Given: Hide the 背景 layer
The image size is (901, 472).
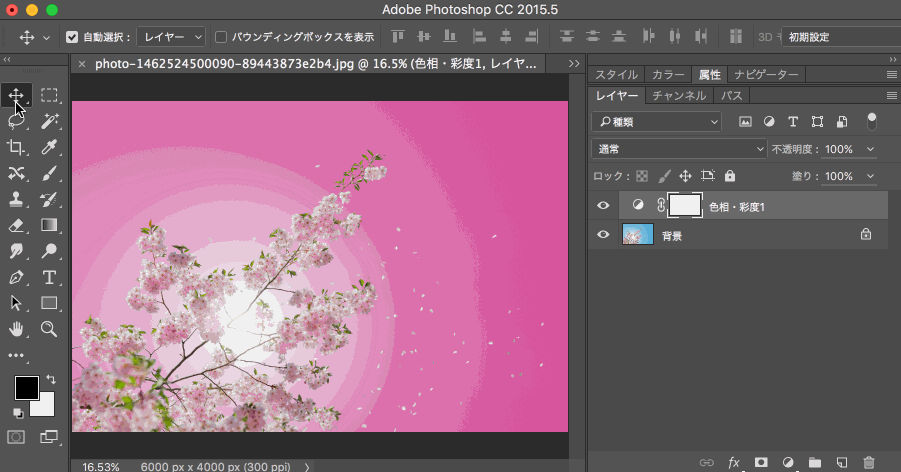Looking at the screenshot, I should (x=603, y=235).
